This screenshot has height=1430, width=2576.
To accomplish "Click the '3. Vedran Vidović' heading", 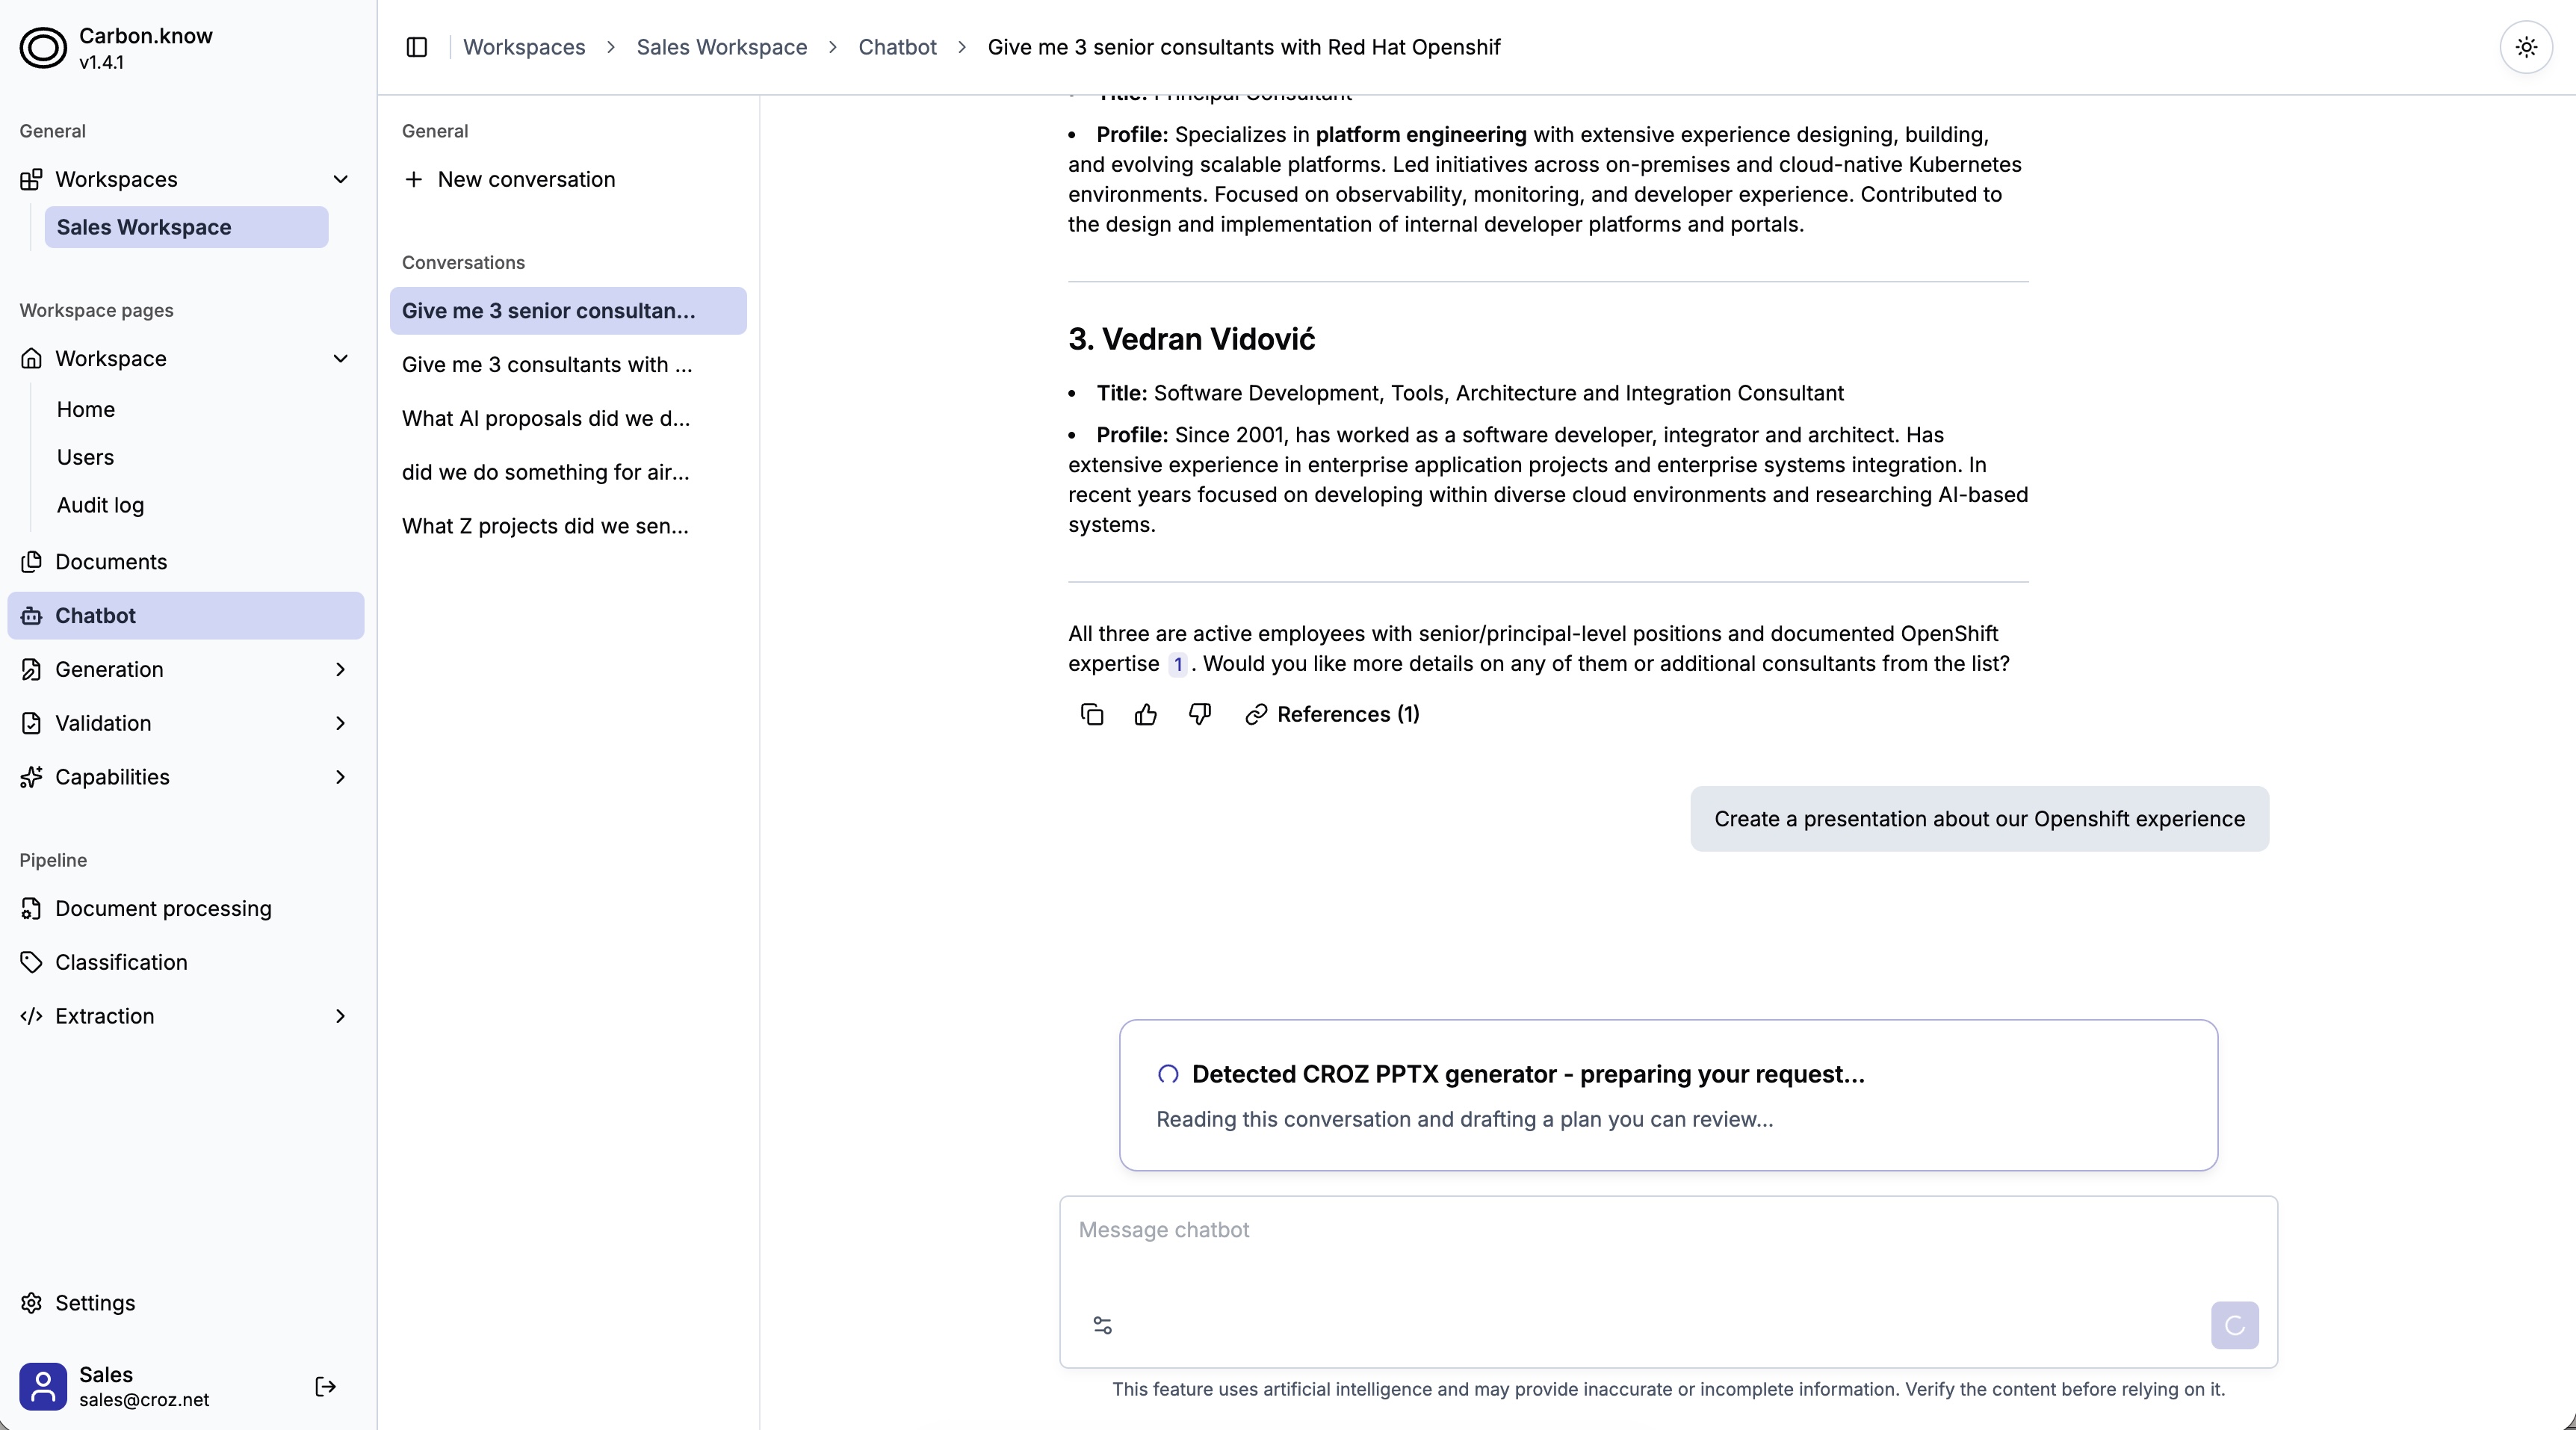I will [x=1191, y=339].
